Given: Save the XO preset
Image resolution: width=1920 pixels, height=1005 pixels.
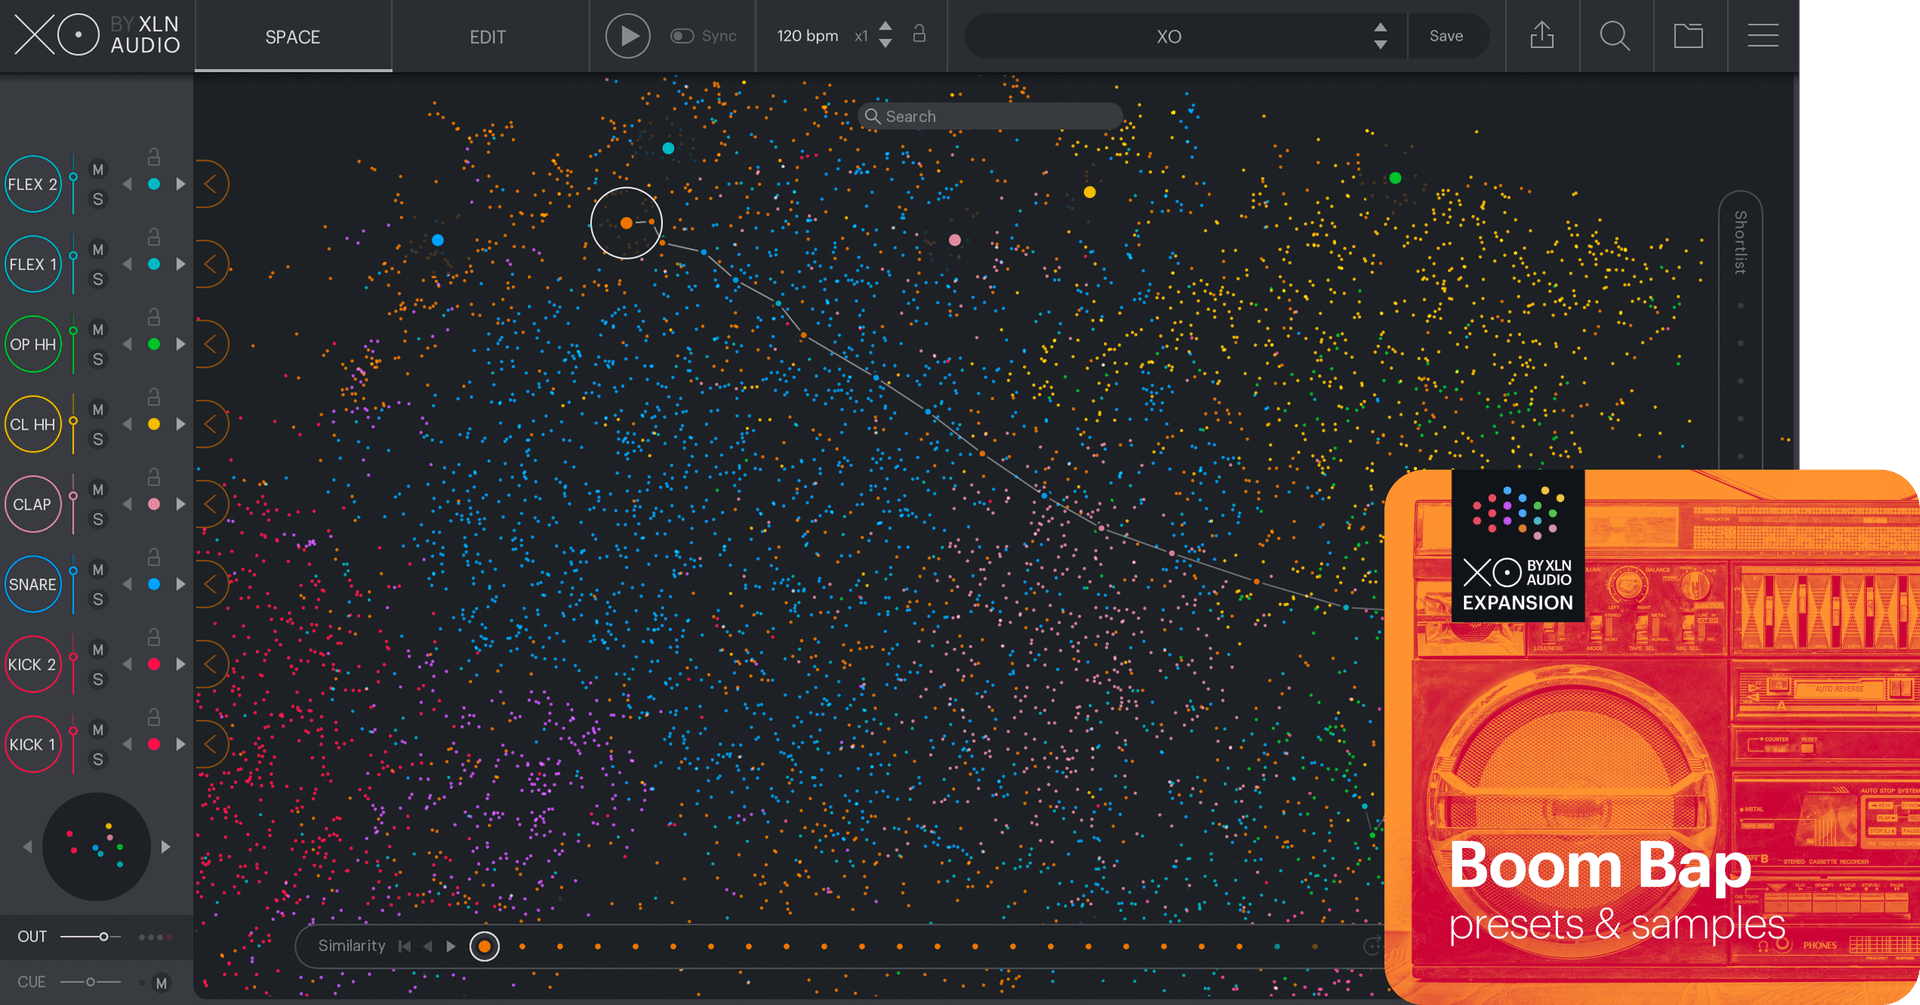Looking at the screenshot, I should [1446, 36].
